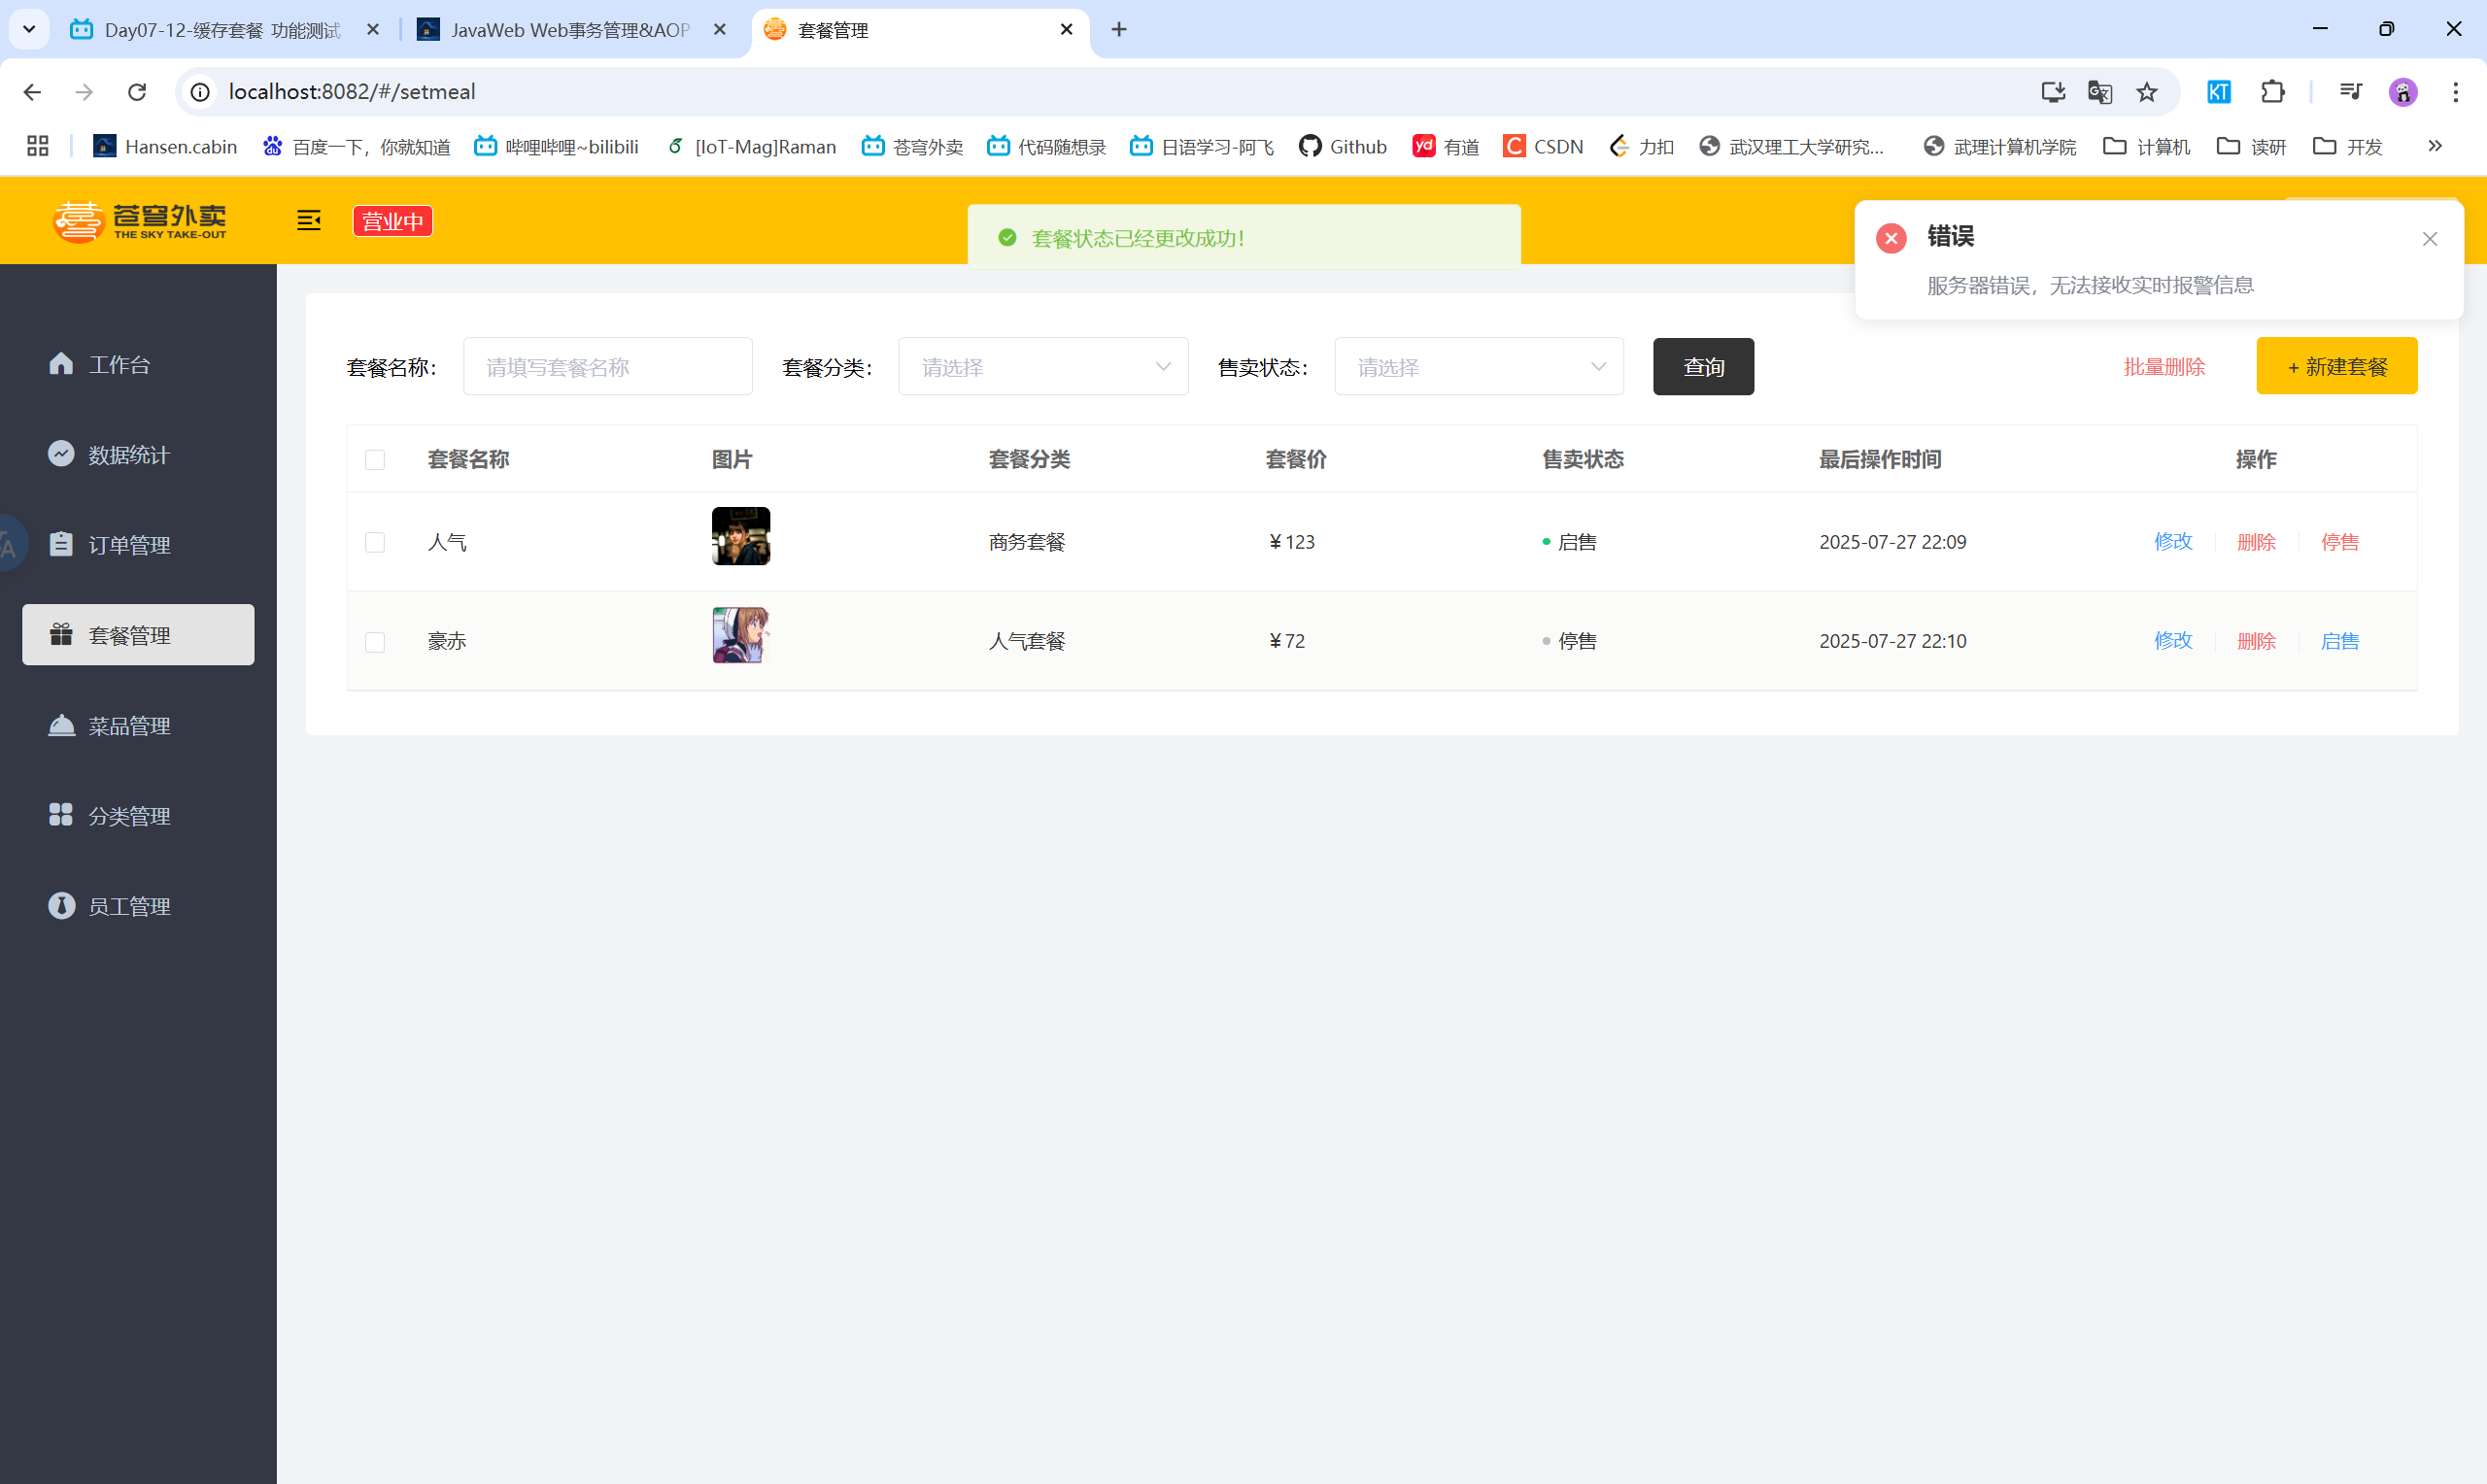The height and width of the screenshot is (1484, 2487).
Task: Collapse the sidebar using the hamburger icon
Action: tap(308, 220)
